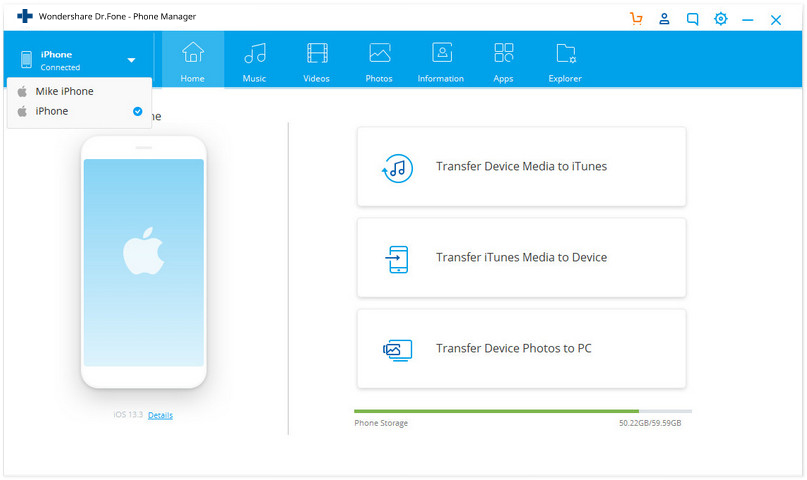Switch to the Information tab
Image resolution: width=807 pixels, height=480 pixels.
(x=441, y=60)
